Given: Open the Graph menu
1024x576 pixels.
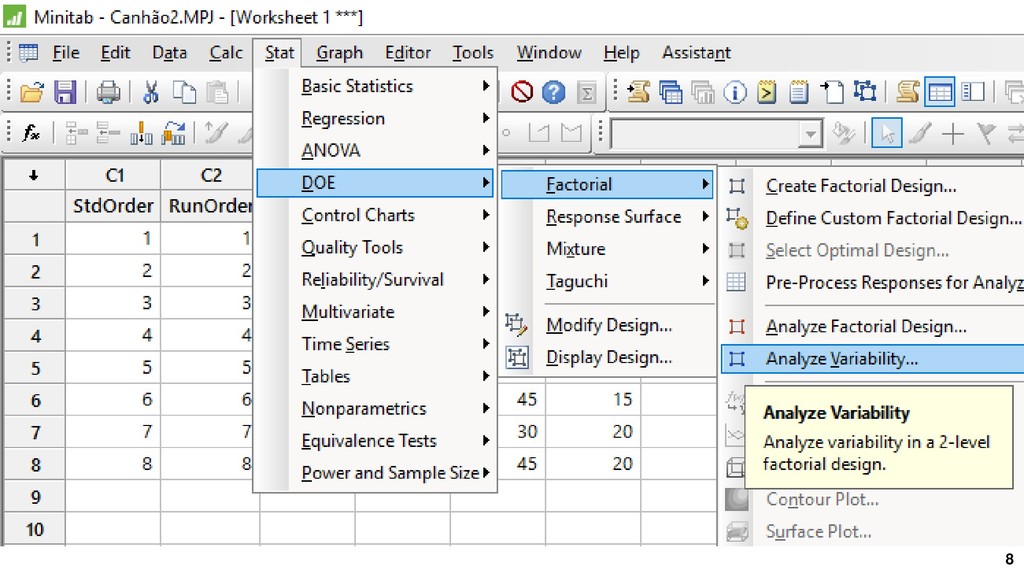Looking at the screenshot, I should (339, 52).
